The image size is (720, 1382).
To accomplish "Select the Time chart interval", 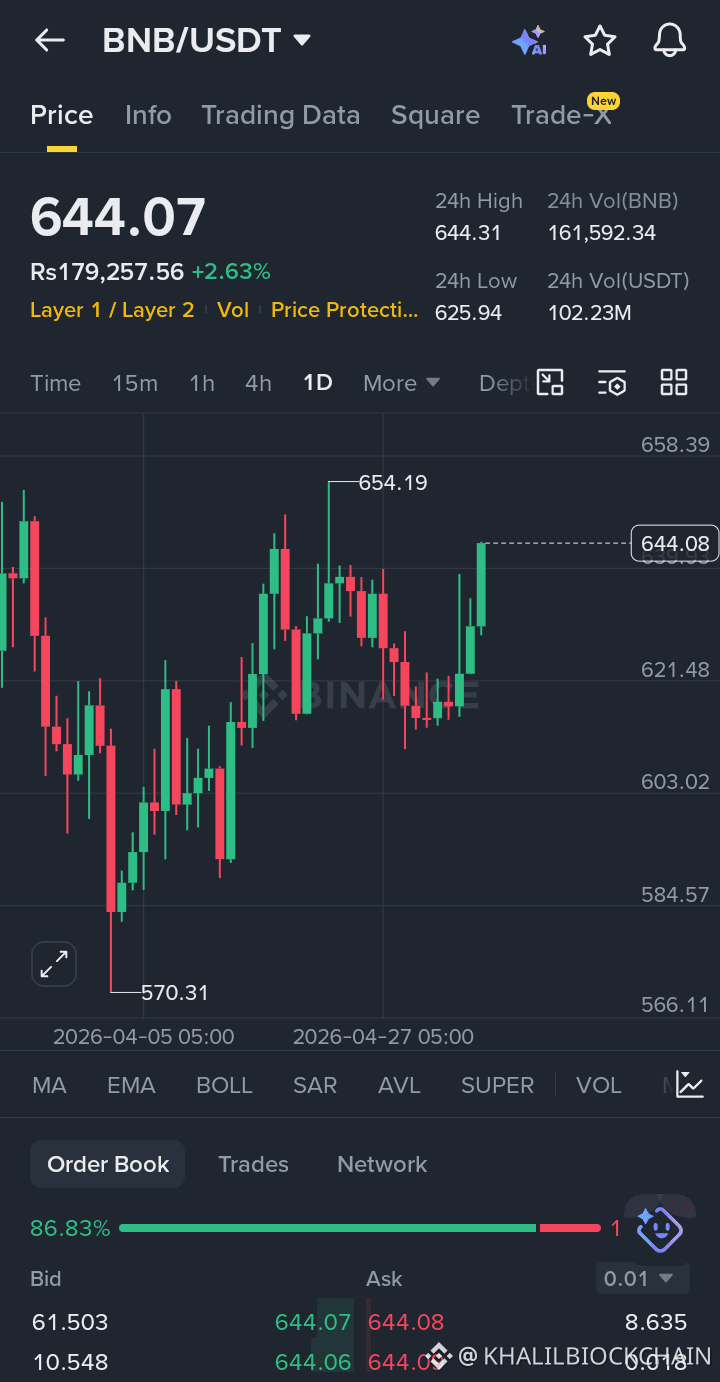I will pos(55,383).
